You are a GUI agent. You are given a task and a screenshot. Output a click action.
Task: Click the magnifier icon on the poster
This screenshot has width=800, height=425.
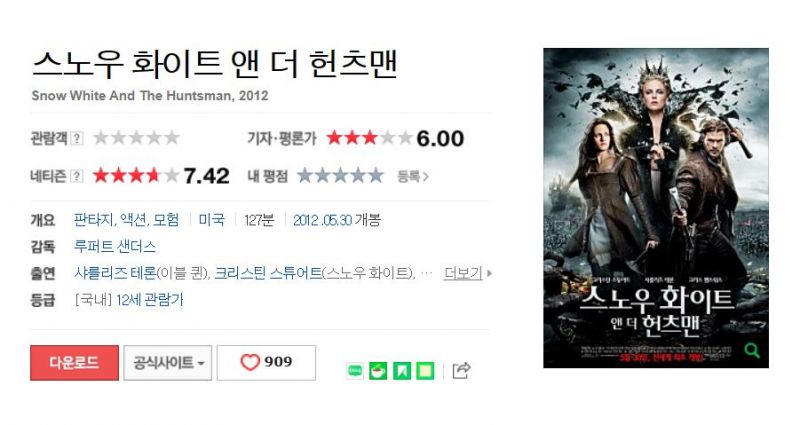click(752, 351)
